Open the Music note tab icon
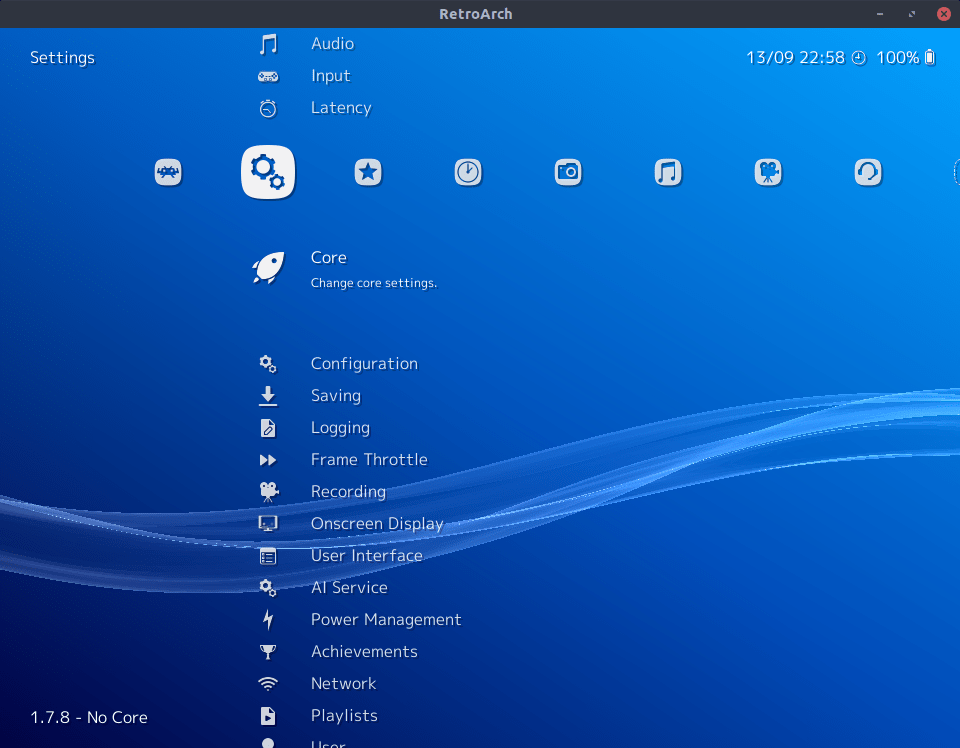The height and width of the screenshot is (748, 960). [668, 172]
